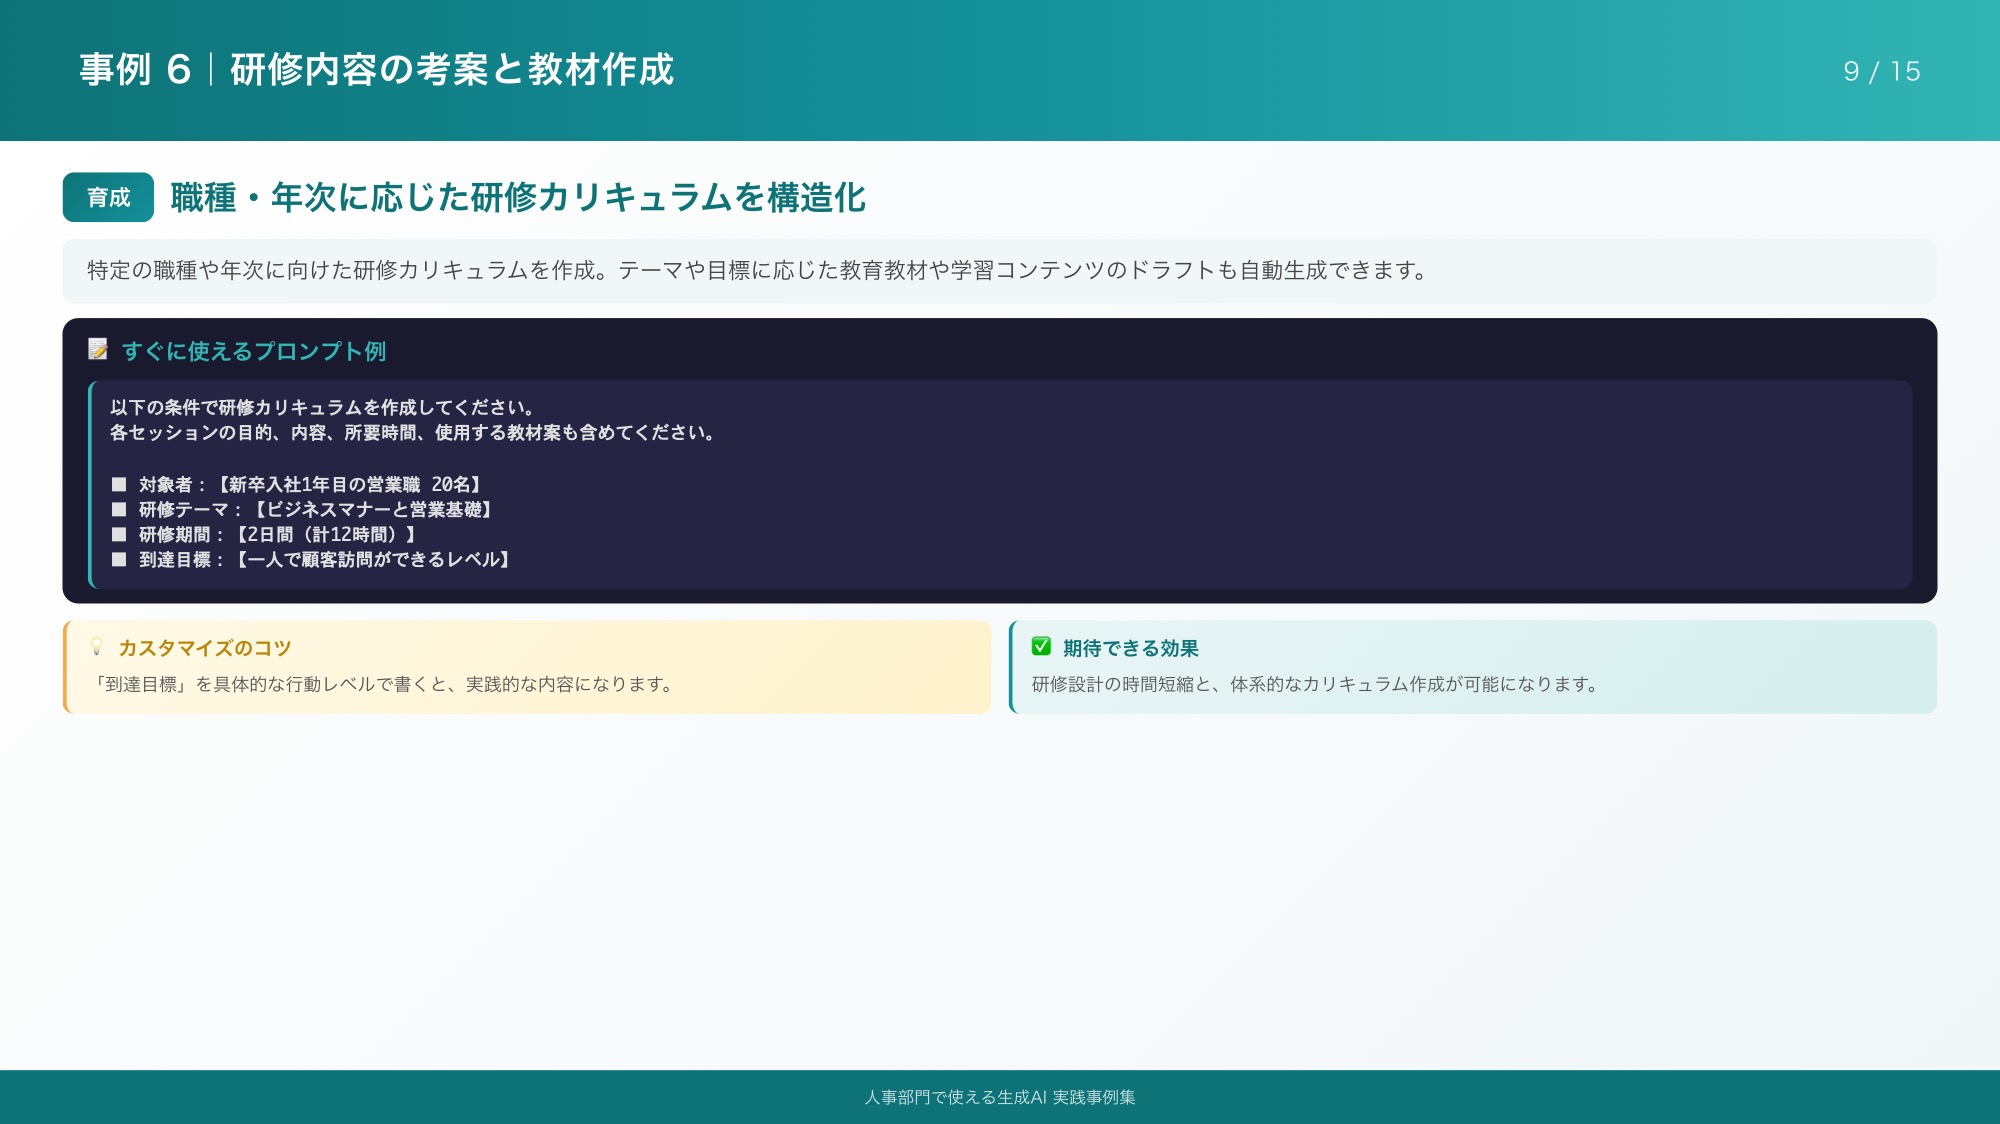Click the heading 職種・年次に応じた研修カリキュラムを構造化
This screenshot has height=1124, width=2000.
518,197
